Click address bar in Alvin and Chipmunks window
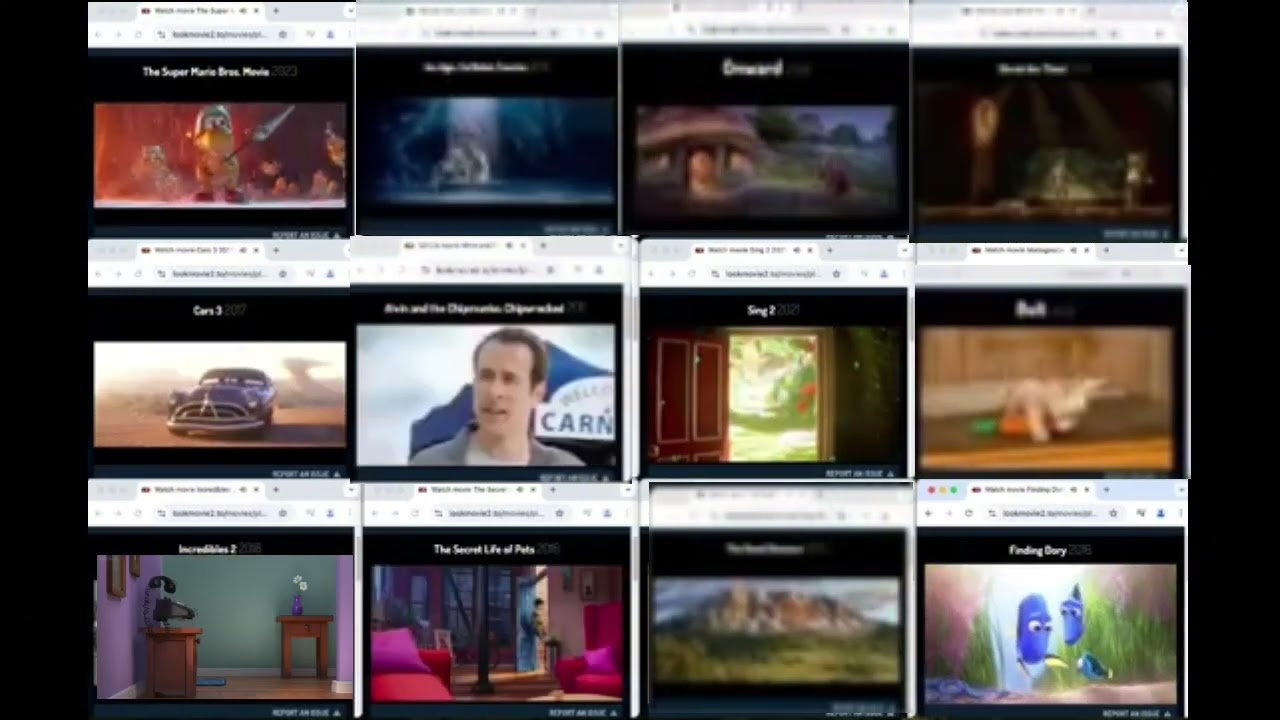Screen dimensions: 1280x720 pos(487,270)
